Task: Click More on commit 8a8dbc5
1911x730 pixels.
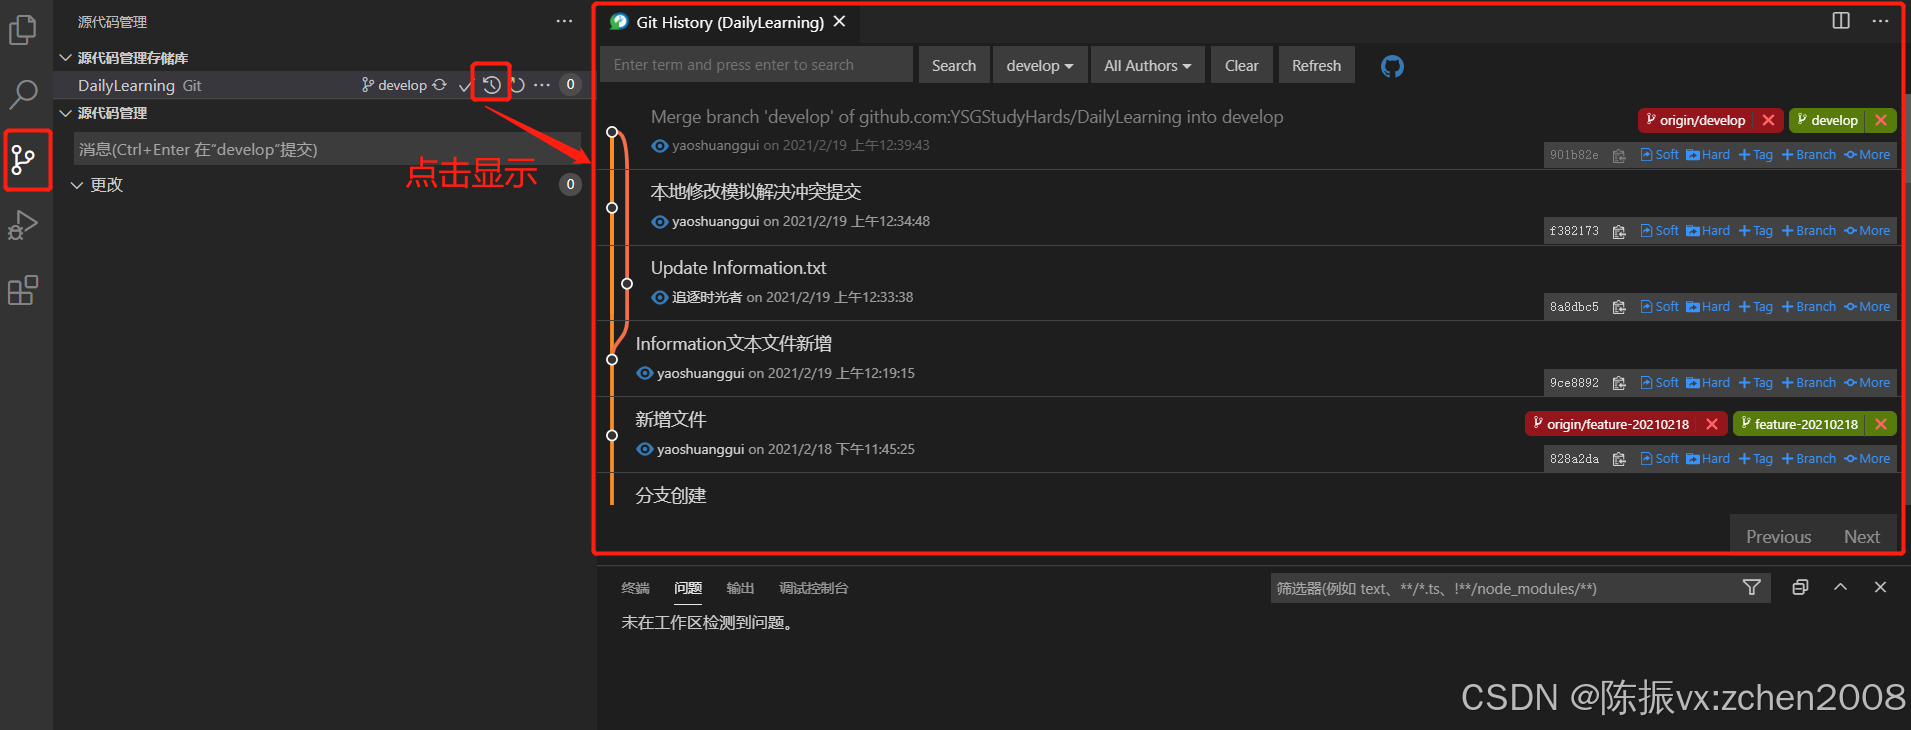Action: coord(1867,307)
